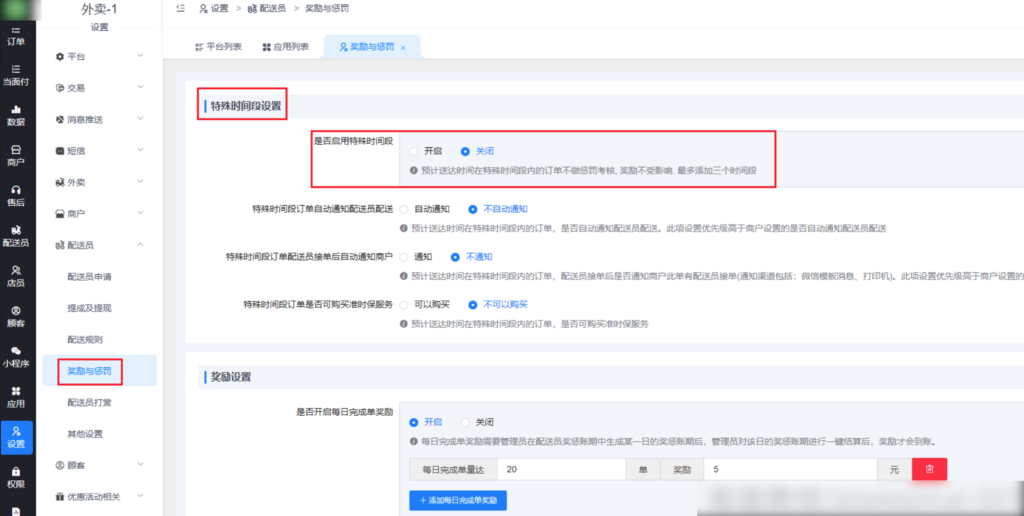Select 关闭 for 每日完成单奖励
Viewport: 1024px width, 516px height.
pyautogui.click(x=477, y=422)
